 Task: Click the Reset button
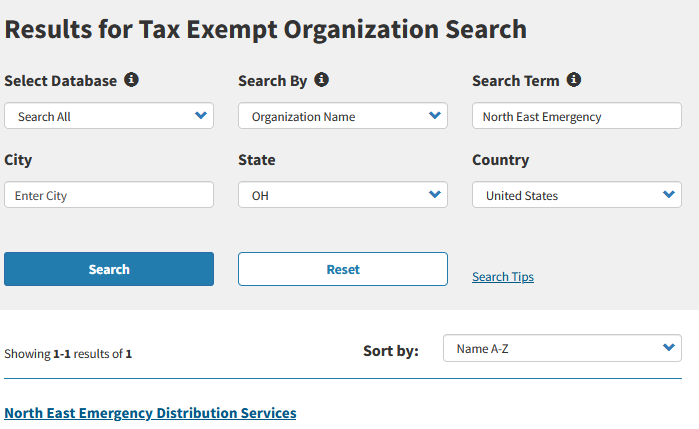(343, 269)
